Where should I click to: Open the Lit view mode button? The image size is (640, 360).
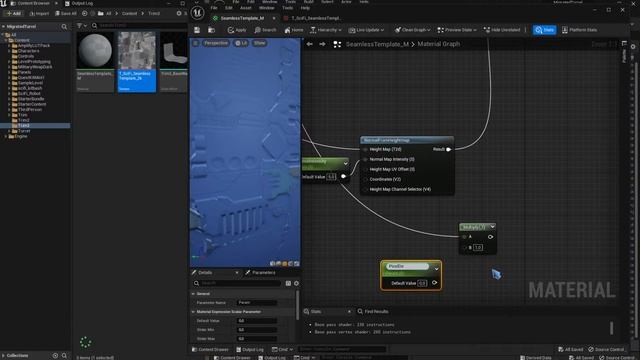pyautogui.click(x=241, y=43)
